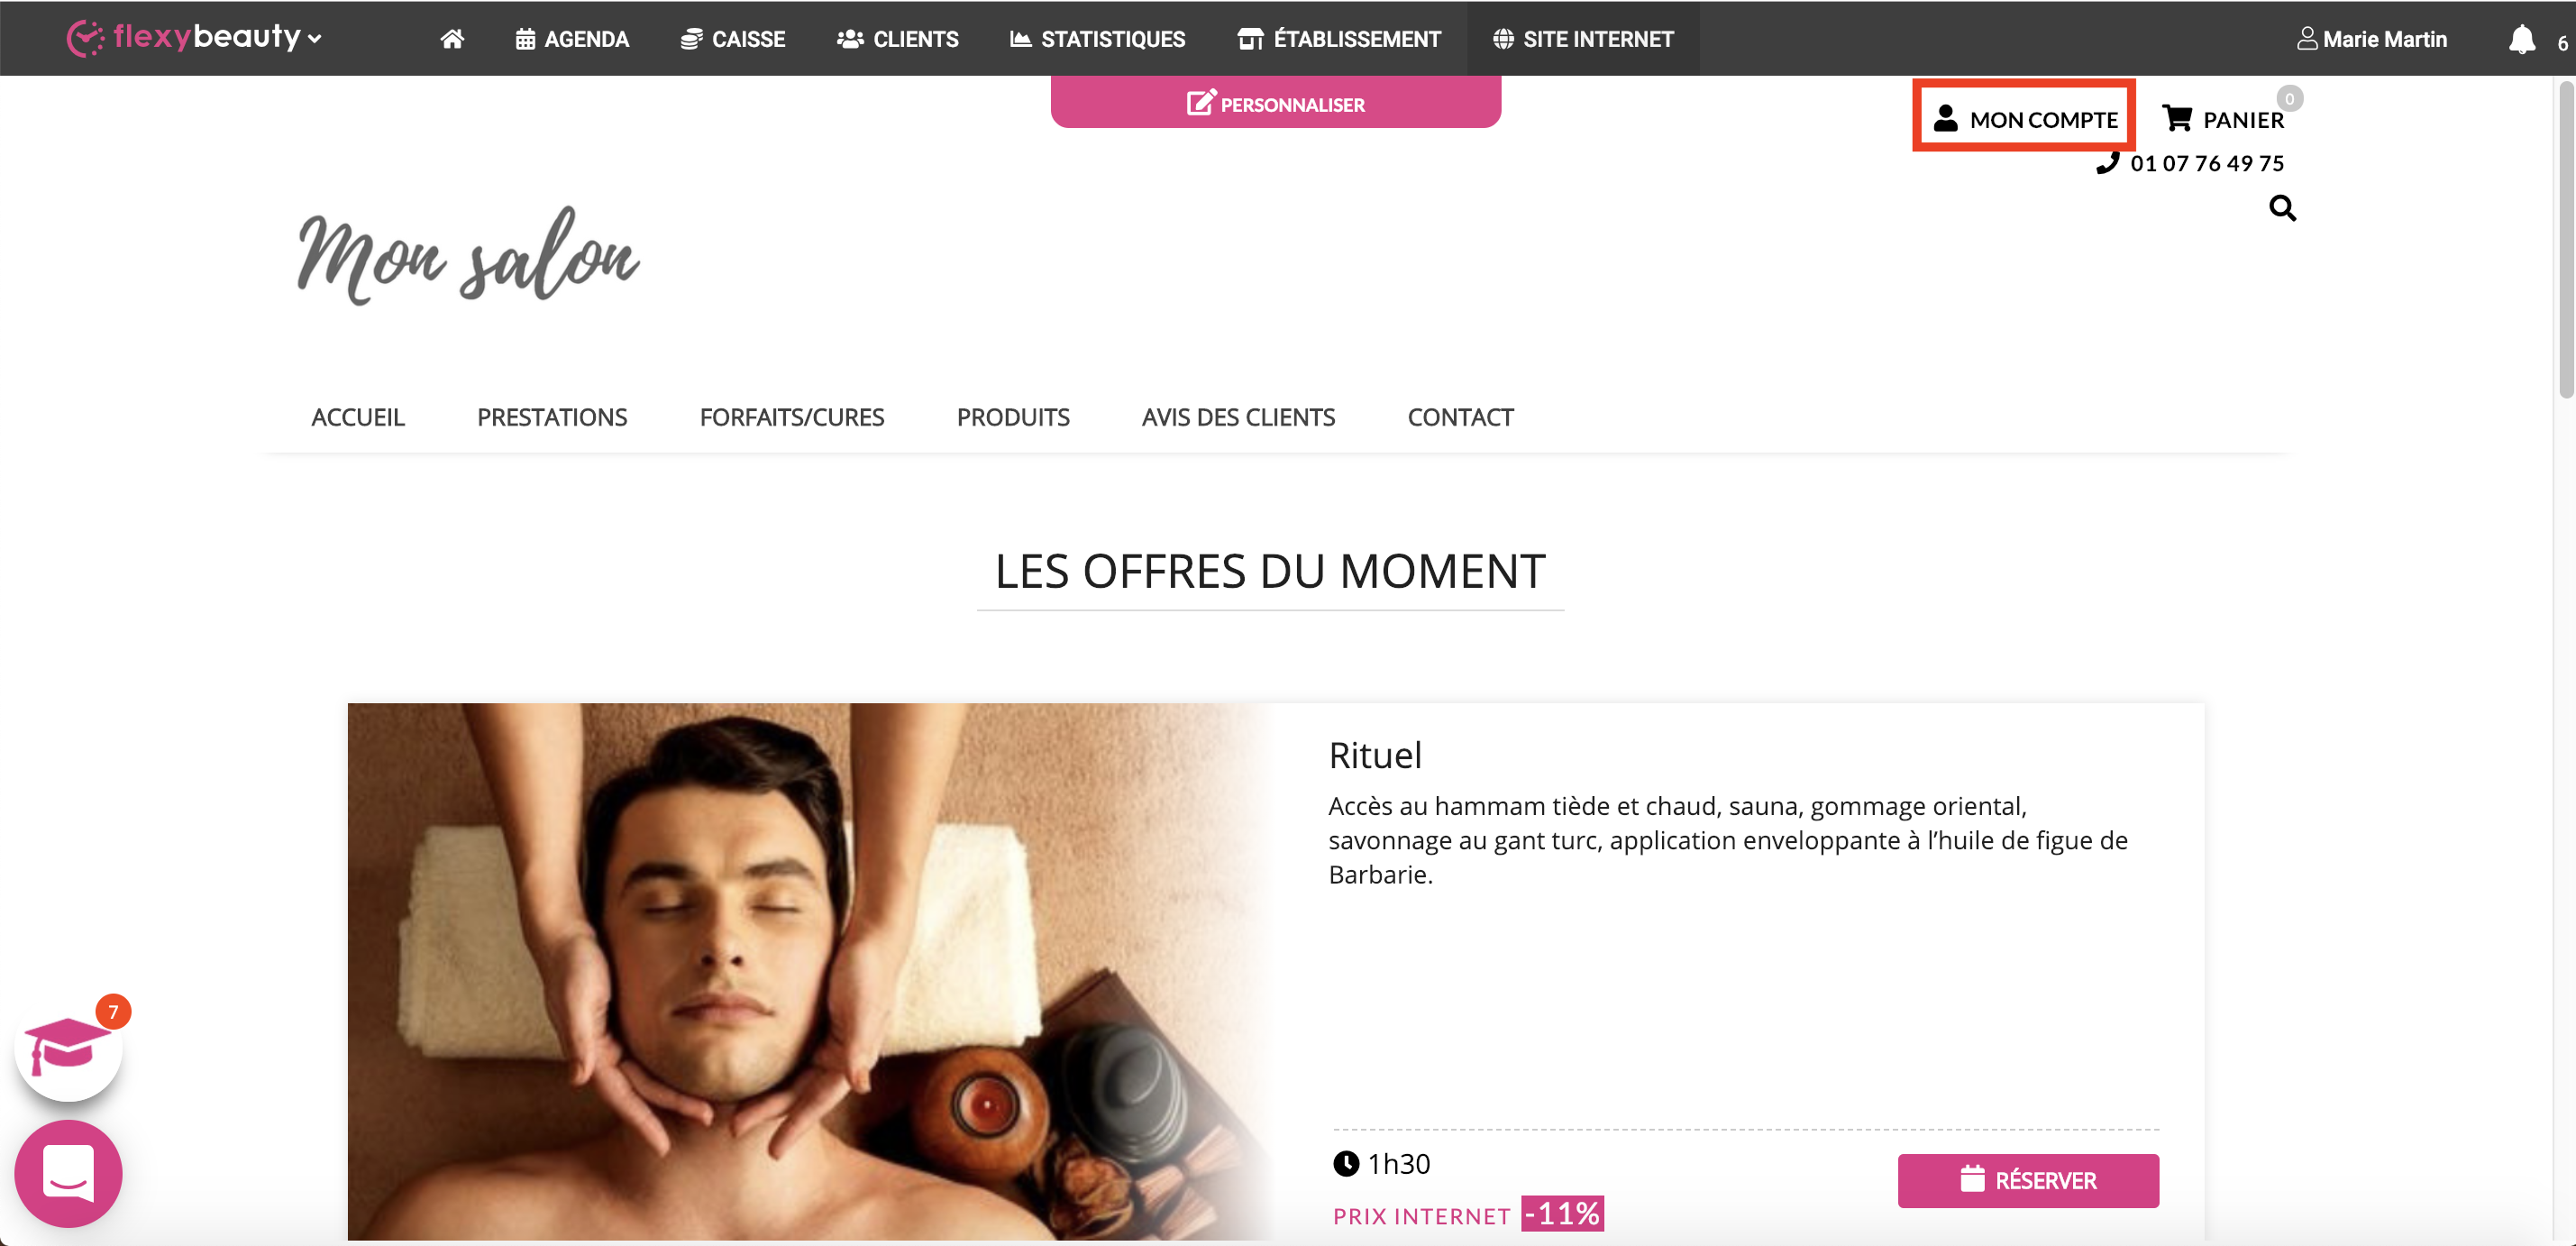
Task: Open the graduation cap tutorial widget
Action: click(x=68, y=1047)
